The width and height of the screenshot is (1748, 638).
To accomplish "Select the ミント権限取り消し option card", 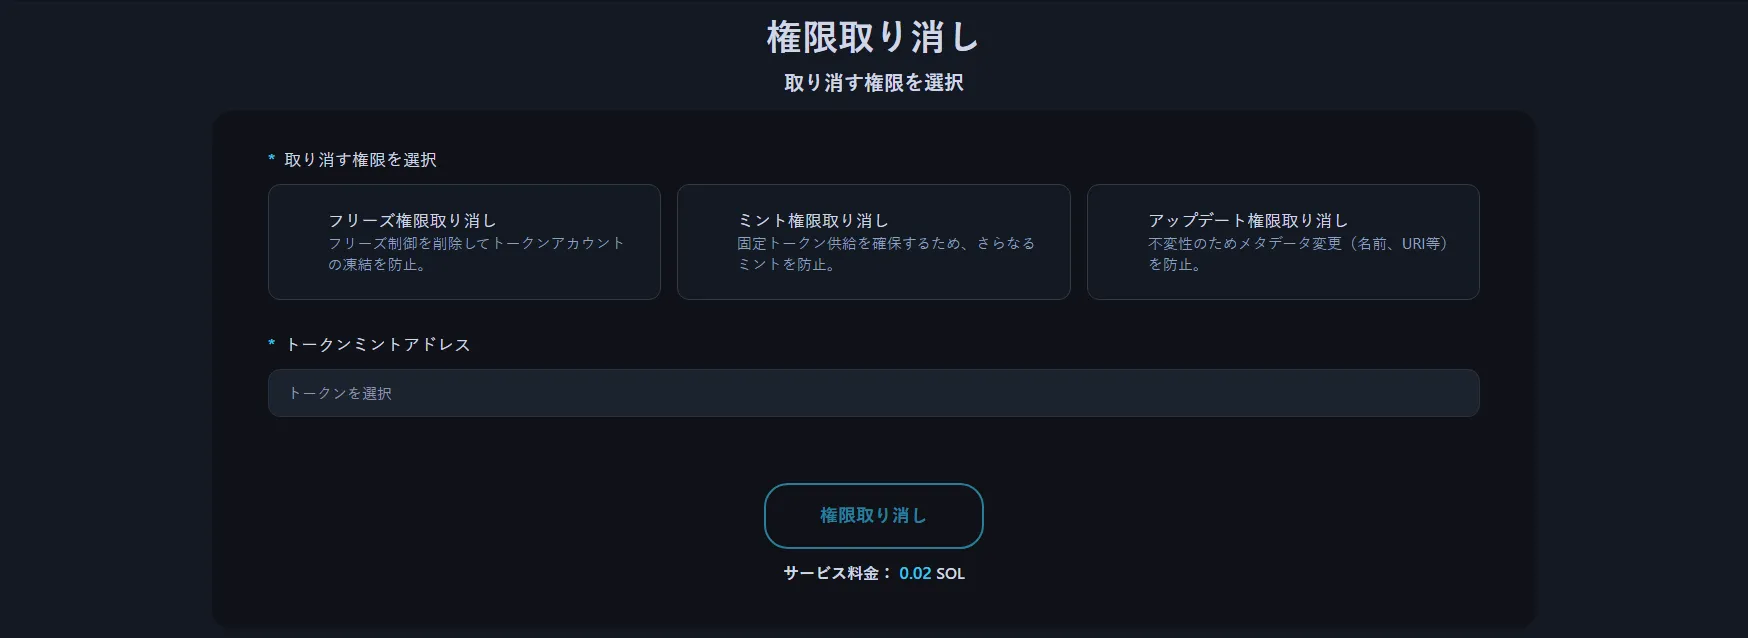I will click(x=873, y=241).
